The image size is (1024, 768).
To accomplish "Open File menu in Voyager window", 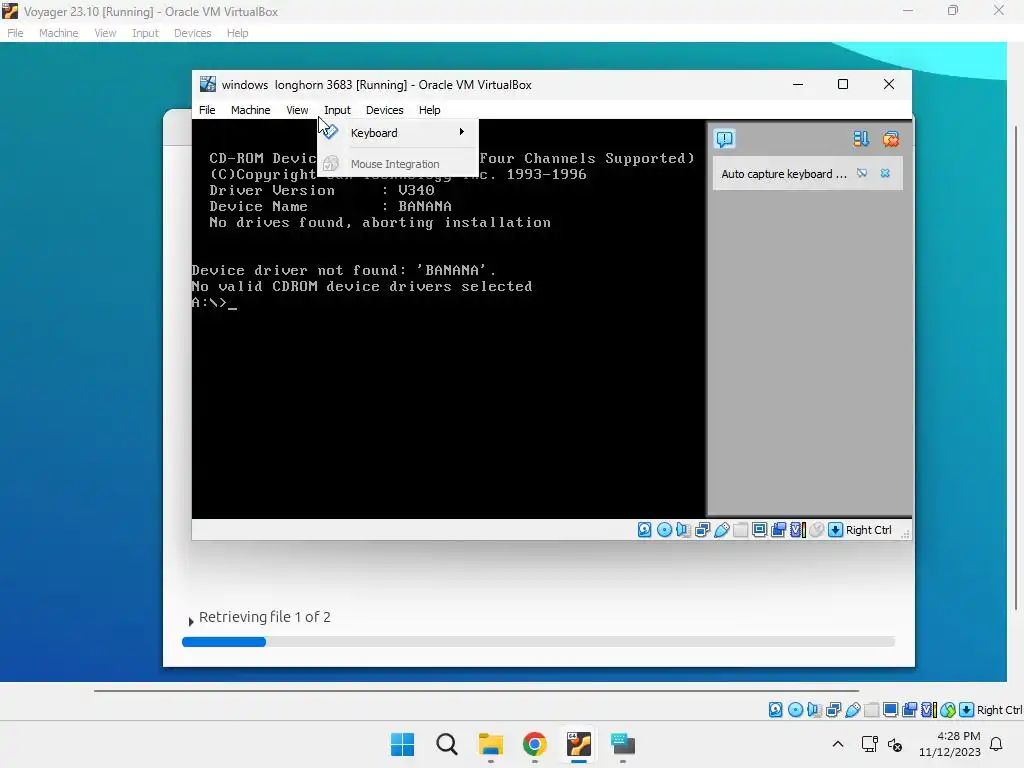I will 15,33.
